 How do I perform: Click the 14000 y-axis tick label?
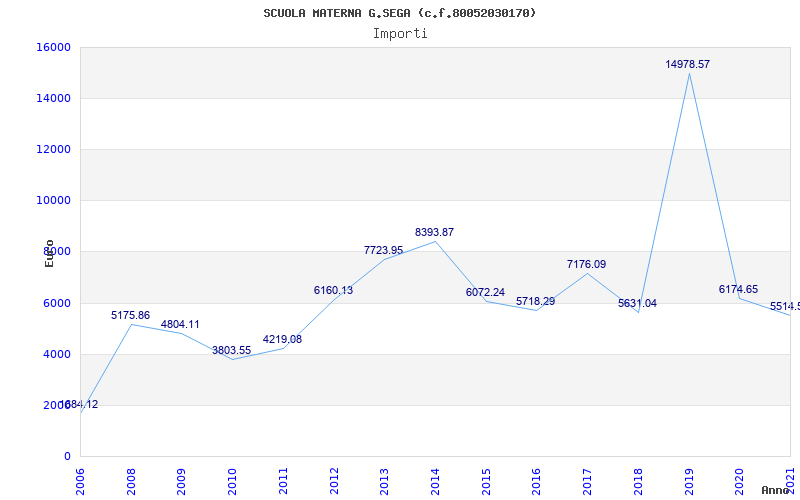click(x=53, y=98)
